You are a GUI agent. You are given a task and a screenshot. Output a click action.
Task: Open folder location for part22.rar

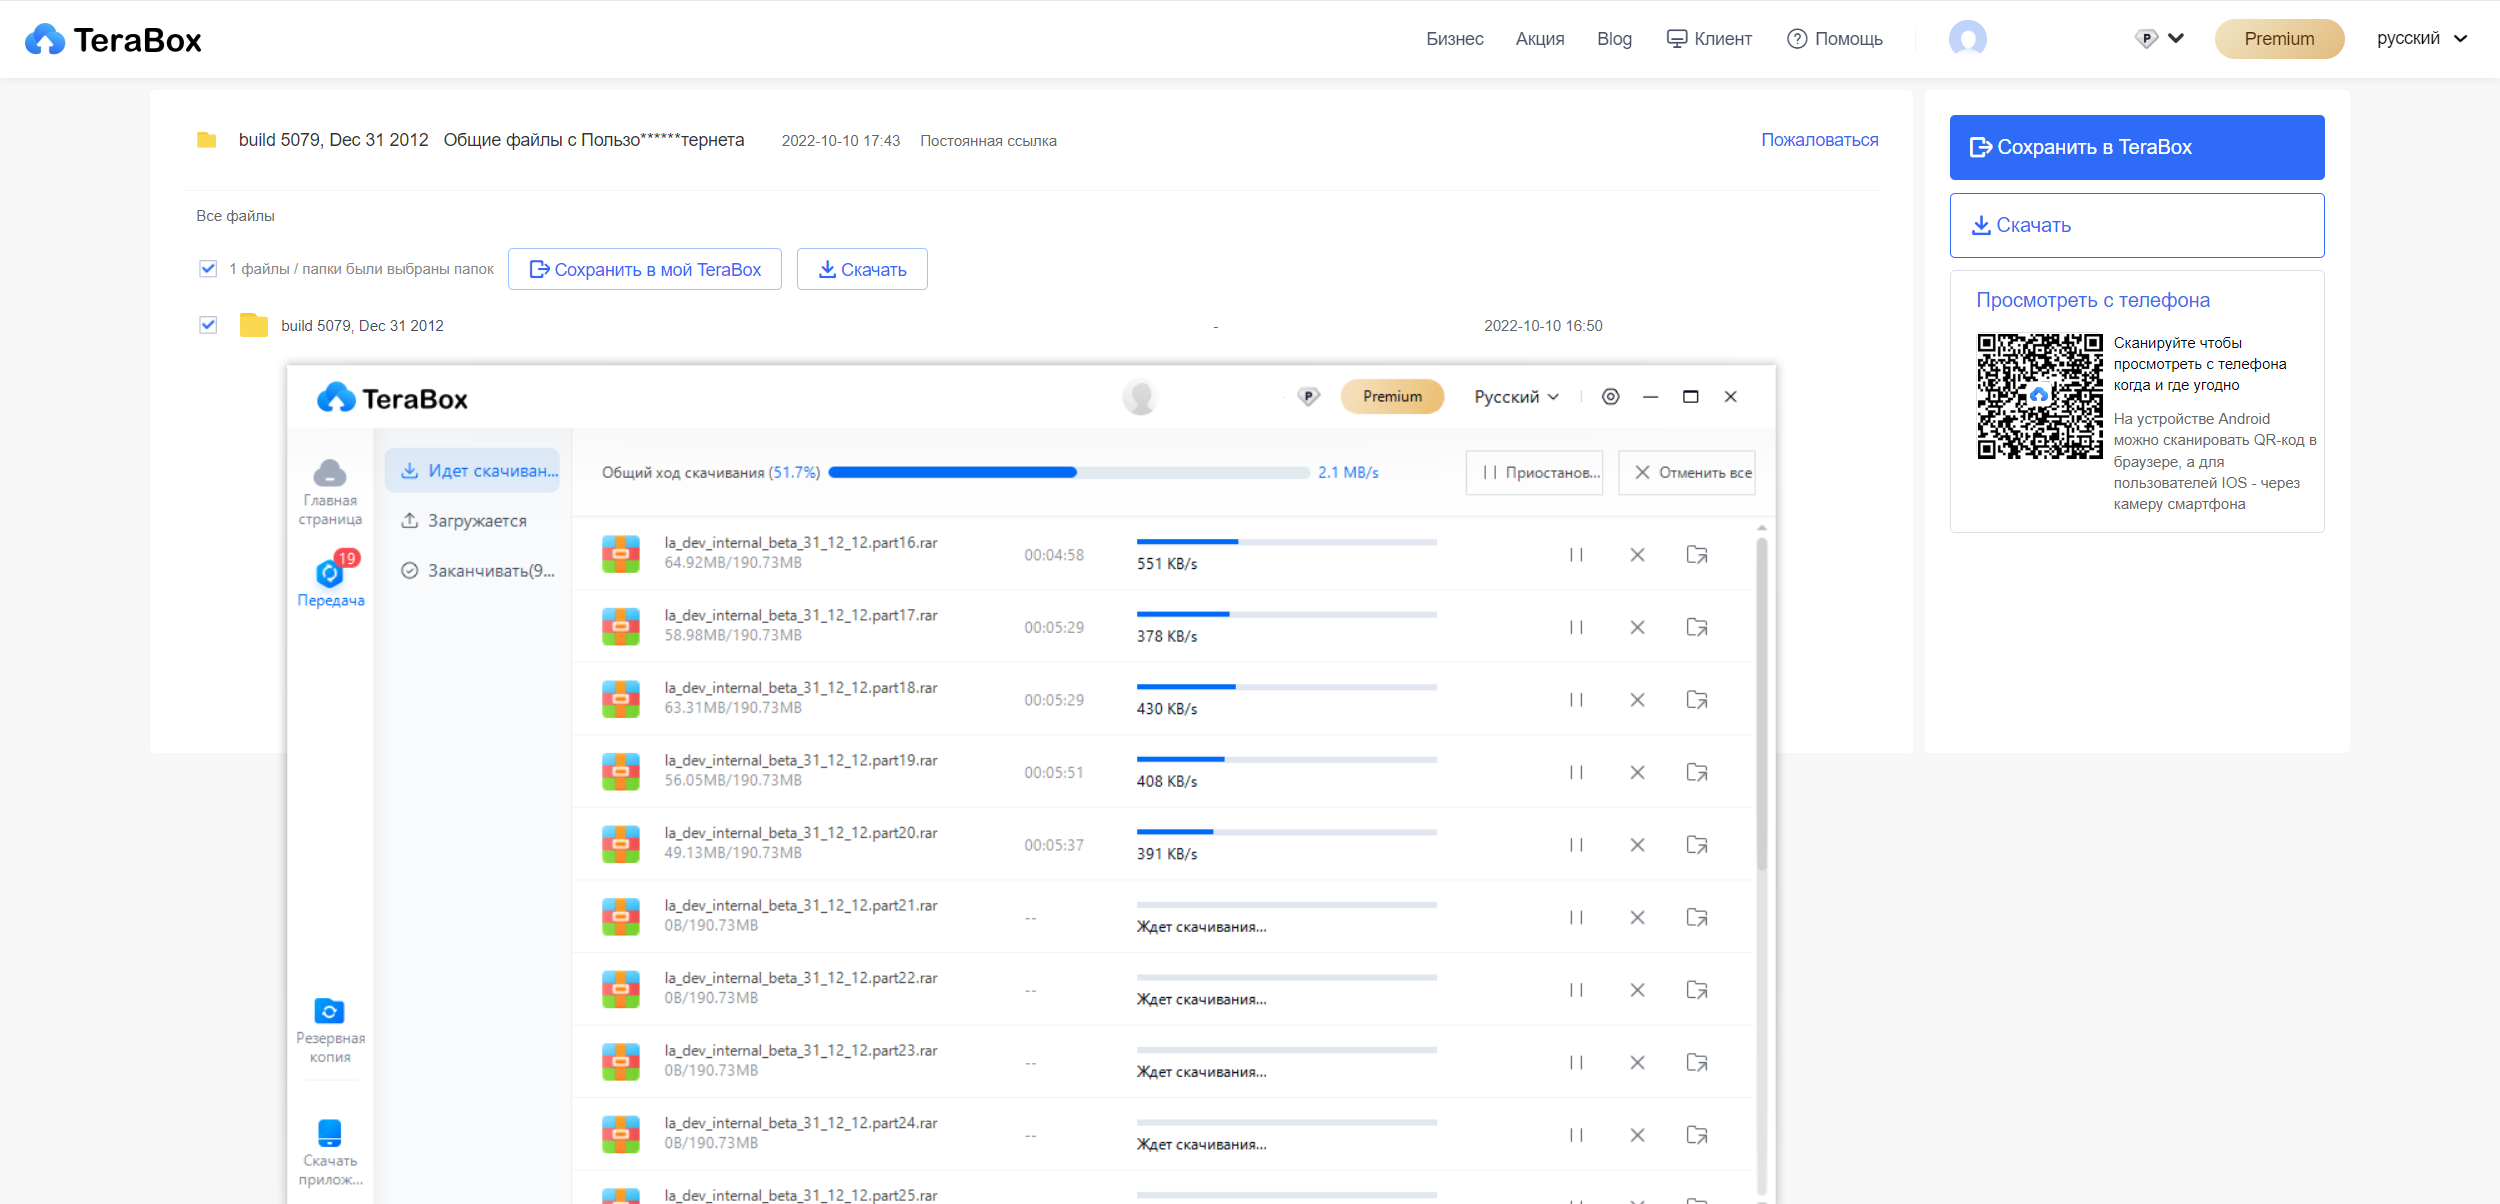point(1697,990)
